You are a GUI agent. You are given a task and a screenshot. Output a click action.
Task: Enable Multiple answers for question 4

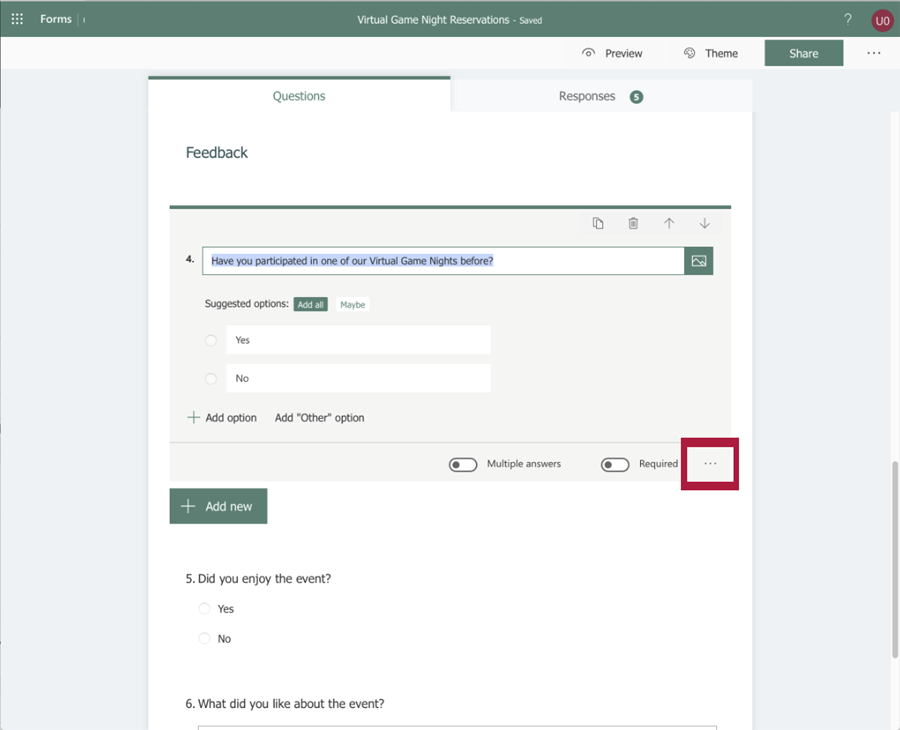click(x=463, y=464)
